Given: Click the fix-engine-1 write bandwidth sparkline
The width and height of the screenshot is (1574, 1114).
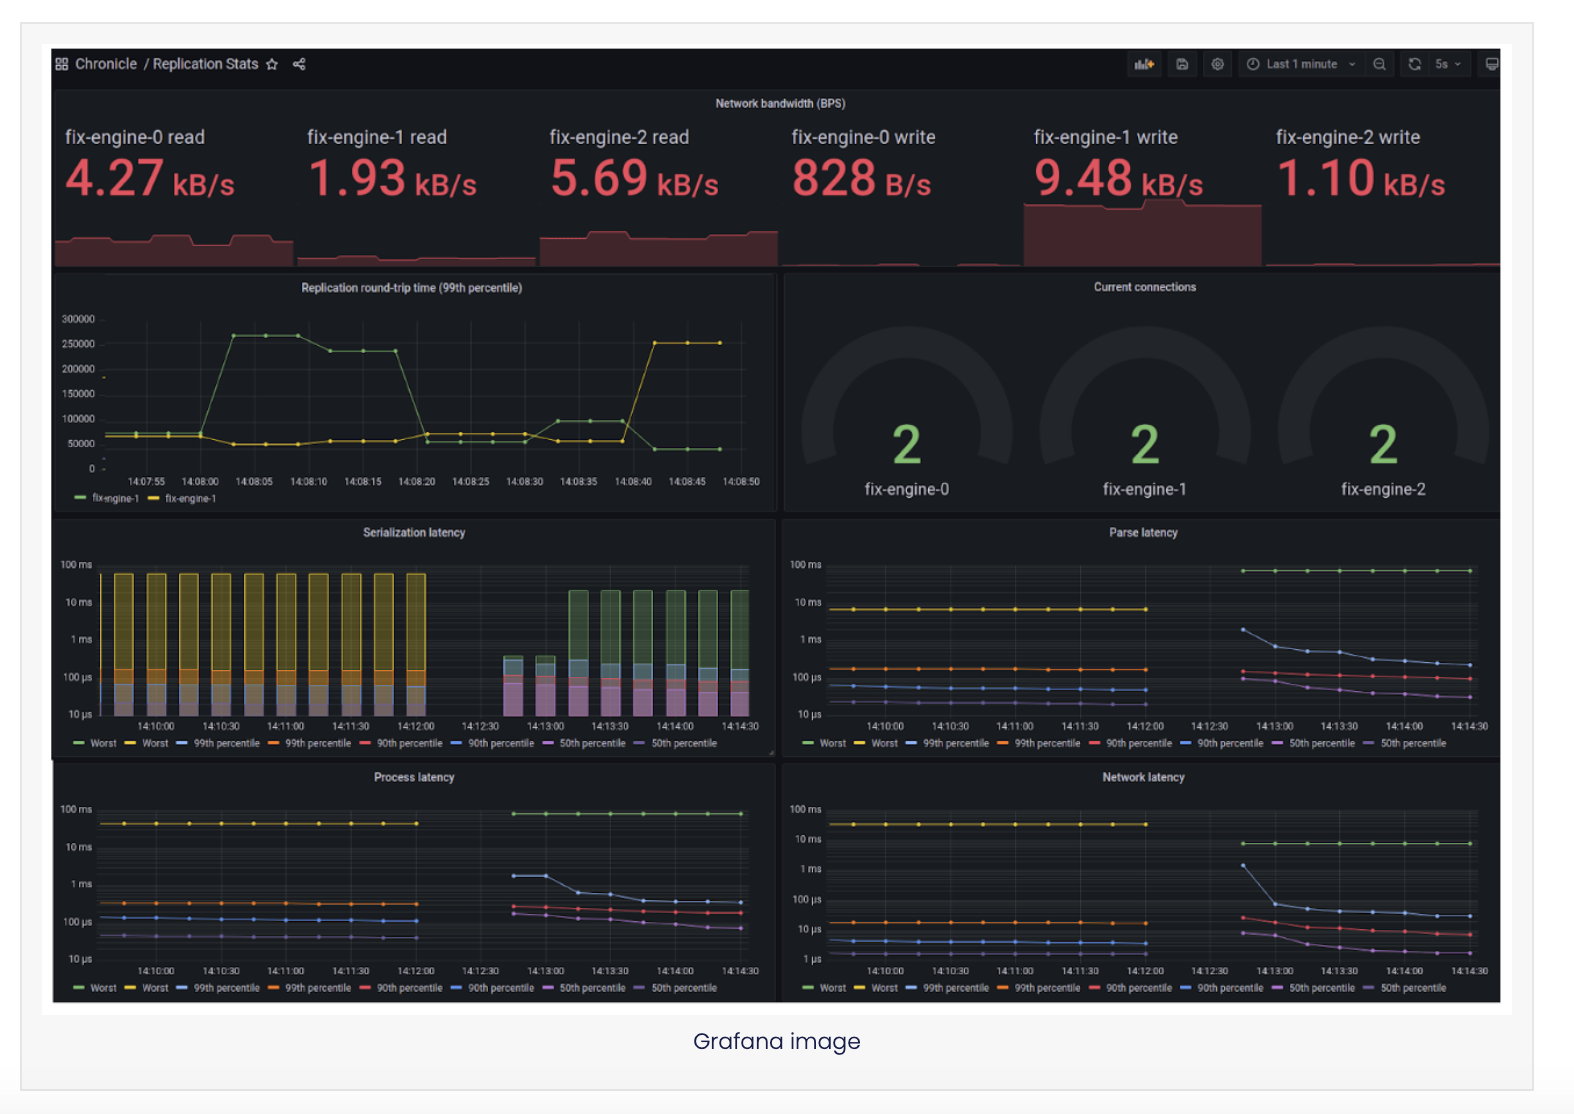Looking at the screenshot, I should point(1142,233).
